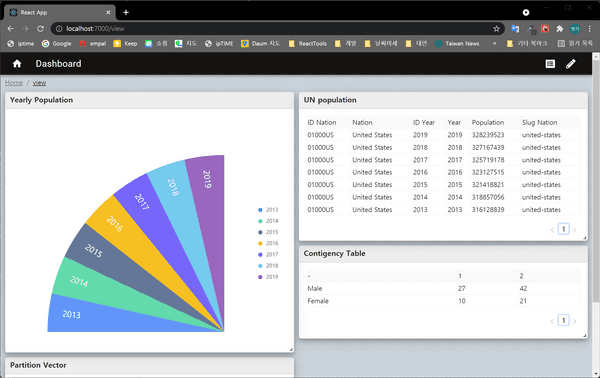Open the ReactTools bookmark folder

[308, 44]
